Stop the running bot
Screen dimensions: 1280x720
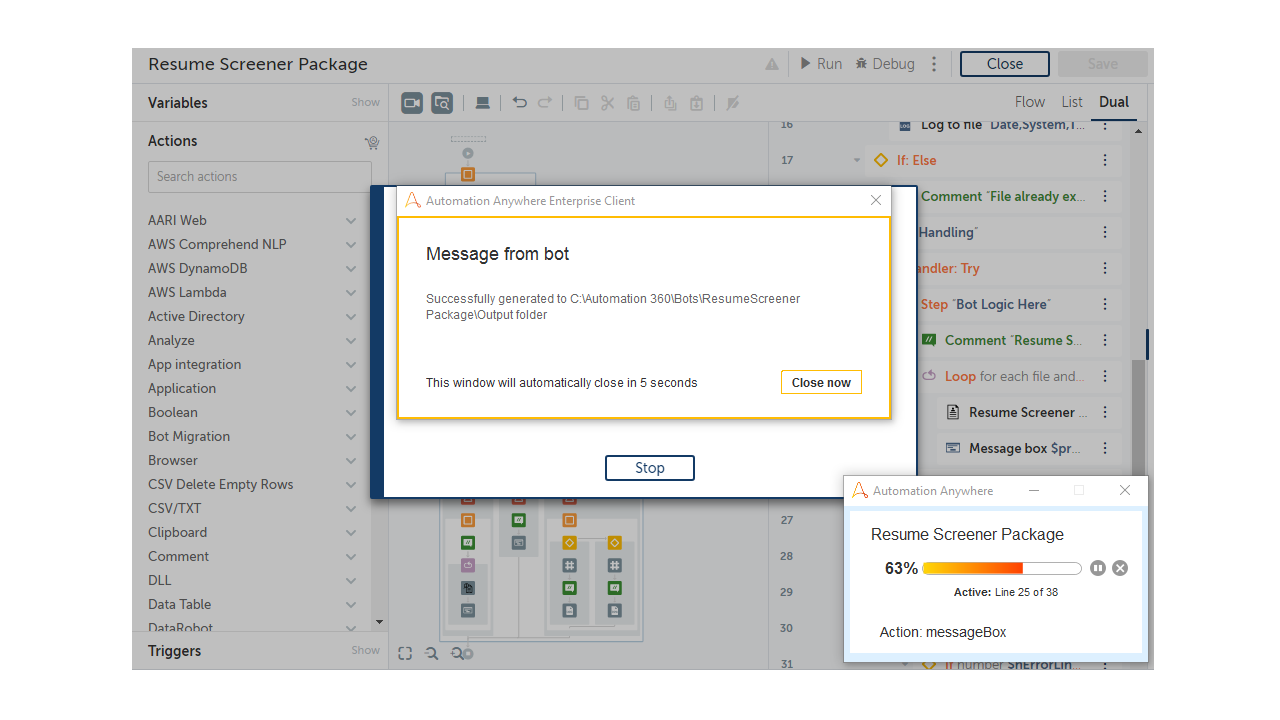coord(650,468)
